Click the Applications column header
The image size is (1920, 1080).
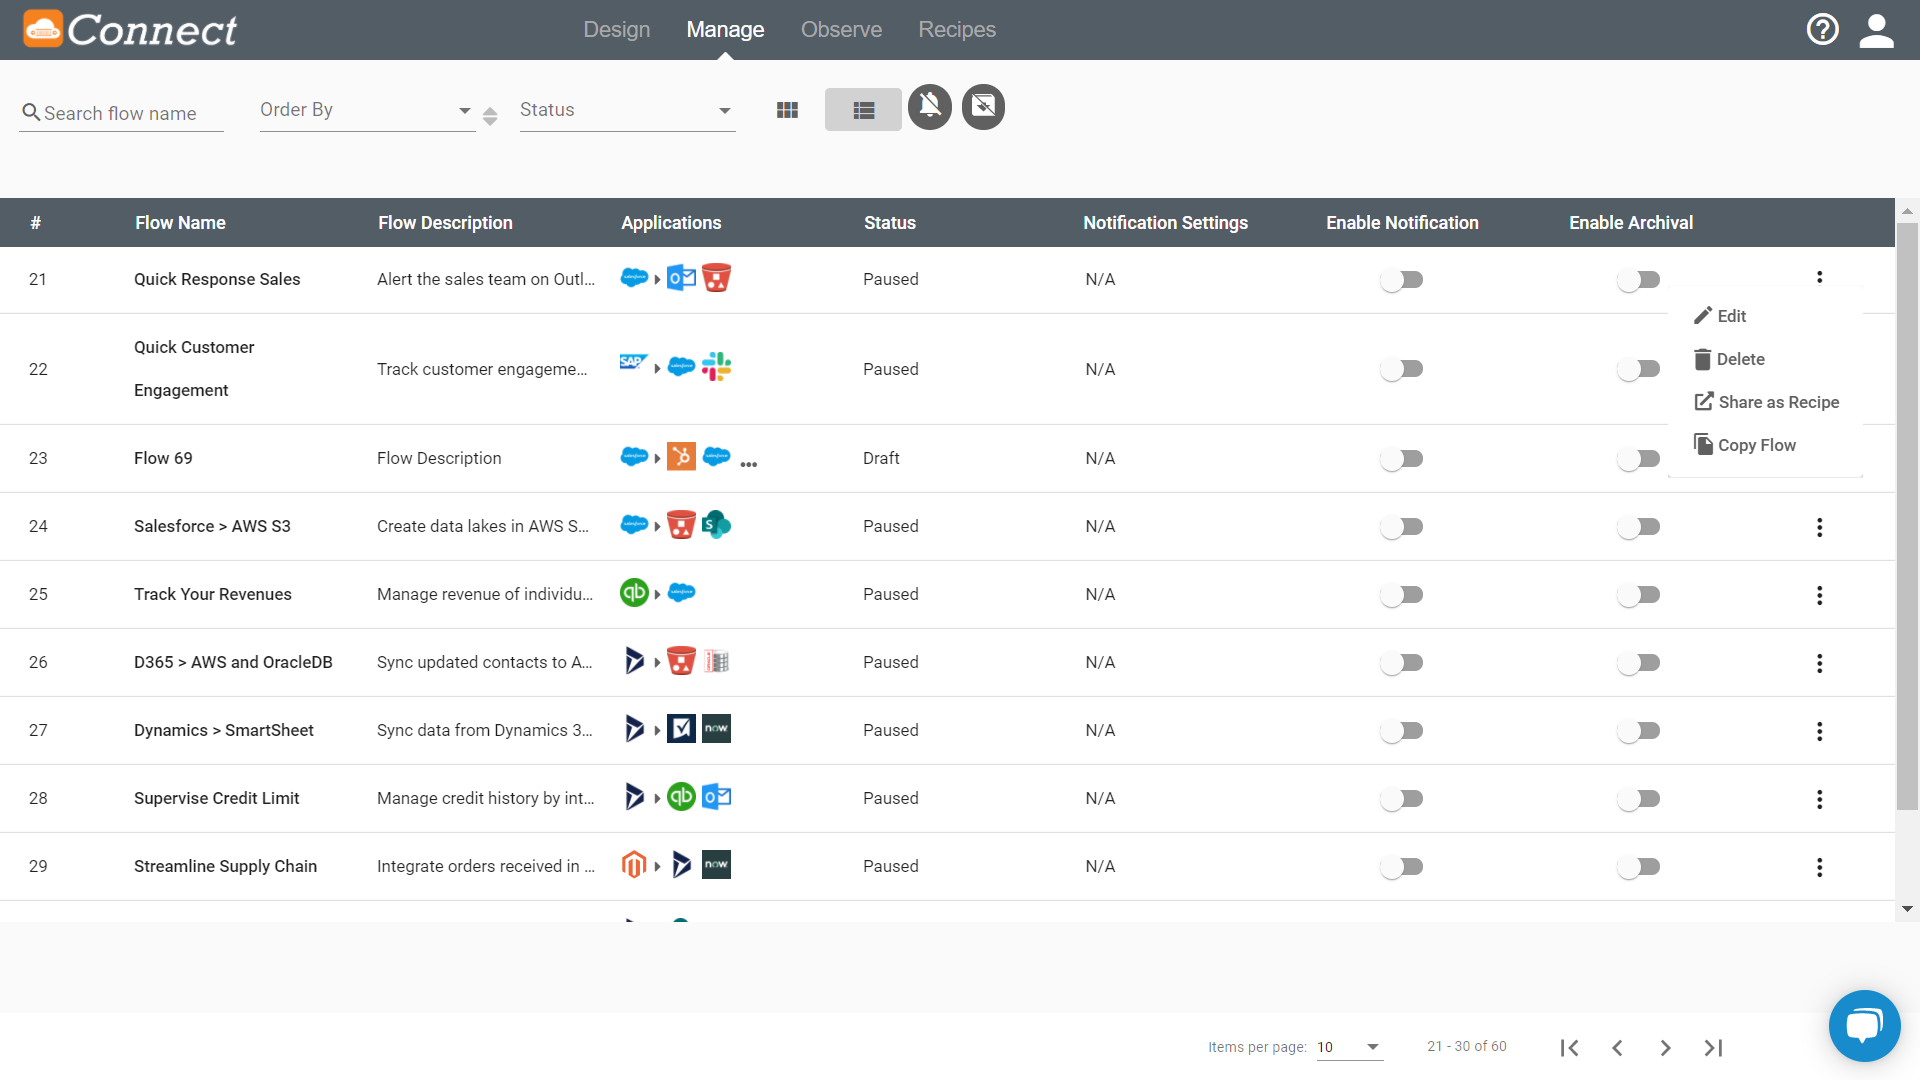pos(671,223)
